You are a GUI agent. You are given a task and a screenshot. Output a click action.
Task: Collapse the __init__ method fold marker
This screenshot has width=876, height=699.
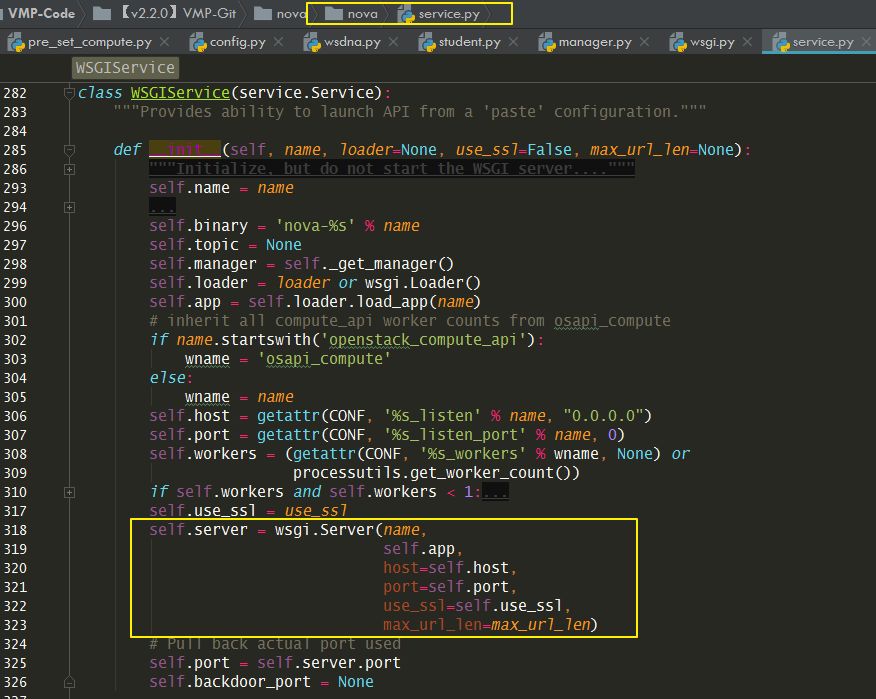[x=68, y=150]
